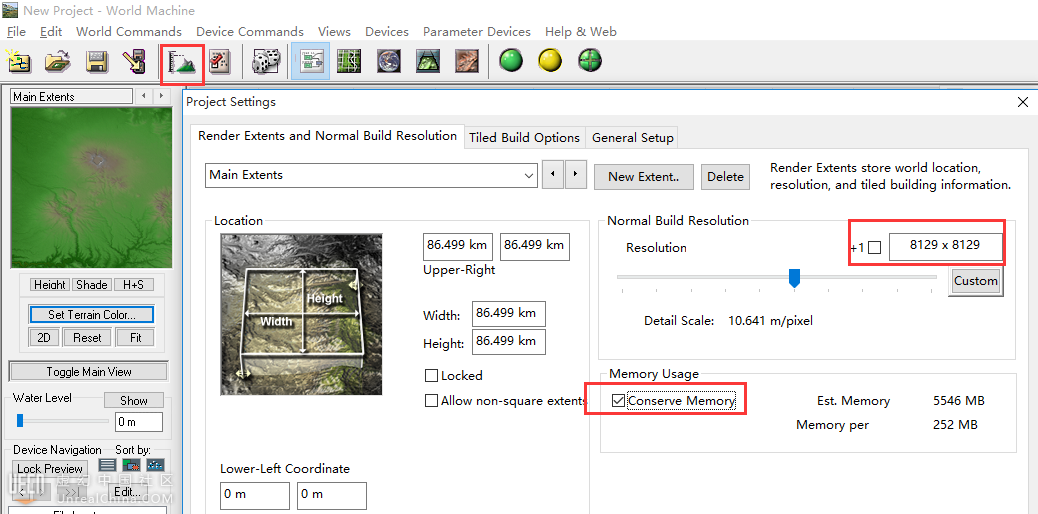Click the terrain preview thumbnail
This screenshot has height=514, width=1038.
(x=92, y=188)
